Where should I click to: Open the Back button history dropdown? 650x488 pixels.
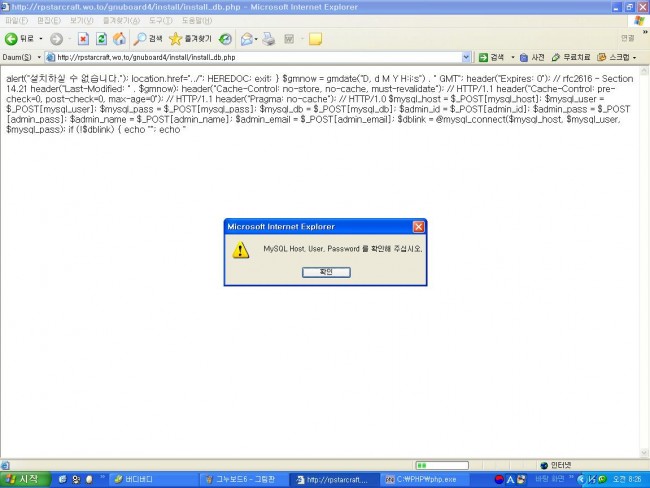click(x=41, y=39)
